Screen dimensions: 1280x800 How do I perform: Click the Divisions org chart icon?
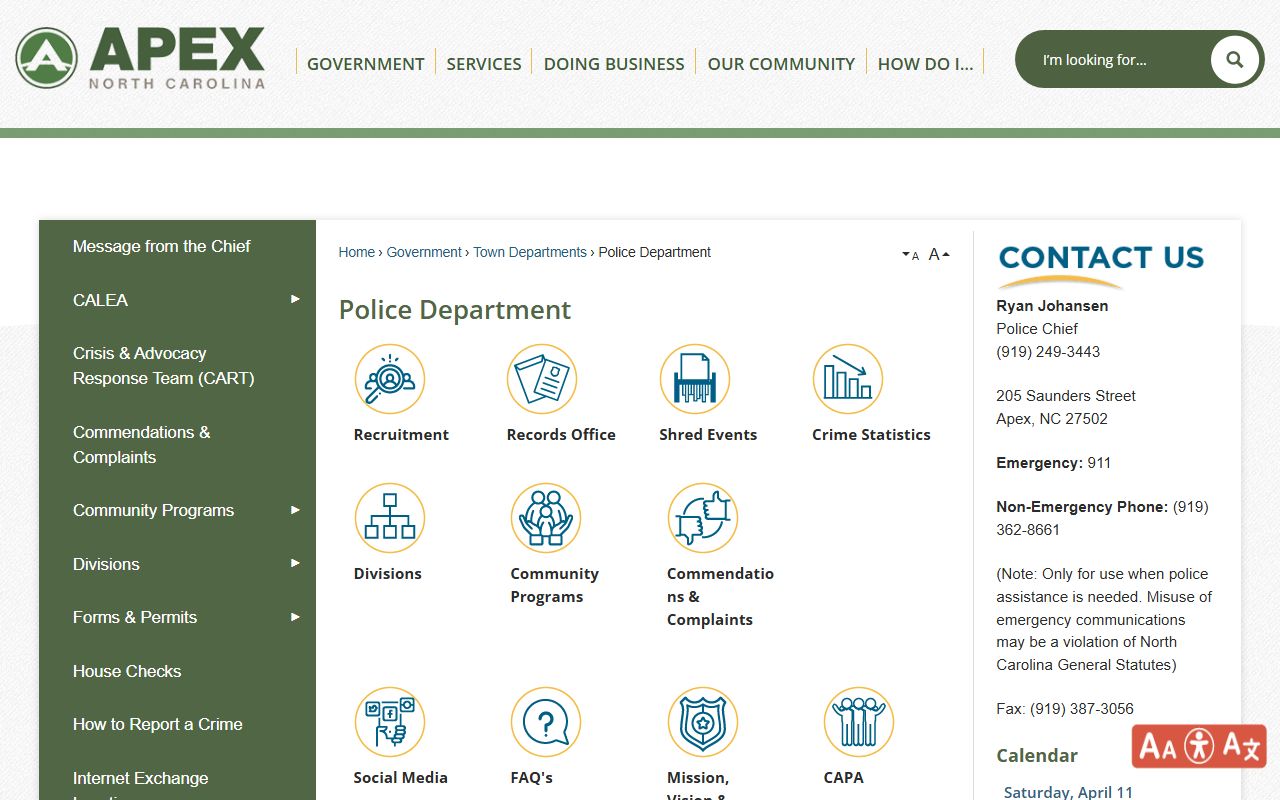389,518
